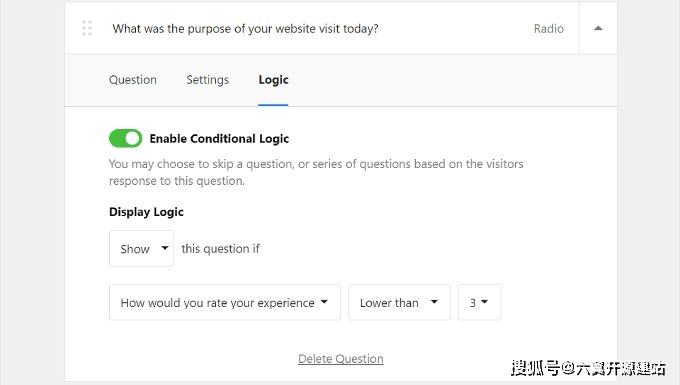Switch to the Settings tab
The image size is (680, 385).
208,80
